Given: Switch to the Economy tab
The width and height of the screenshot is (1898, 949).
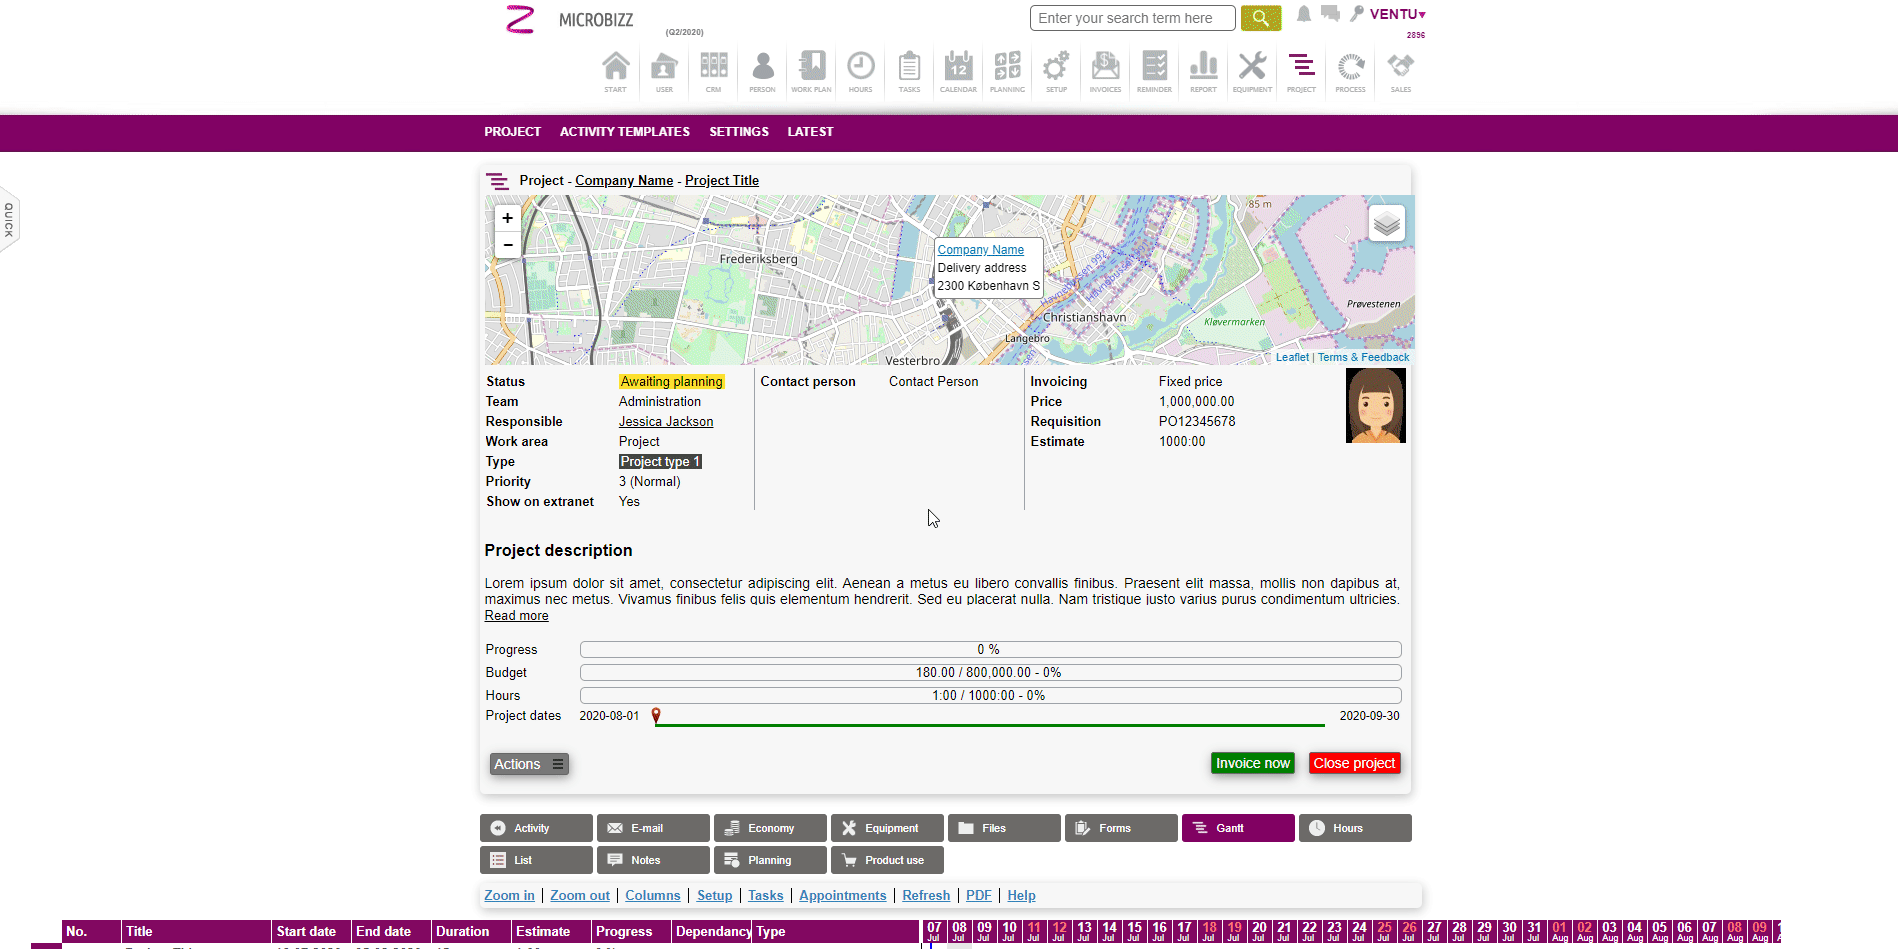Looking at the screenshot, I should [x=770, y=828].
